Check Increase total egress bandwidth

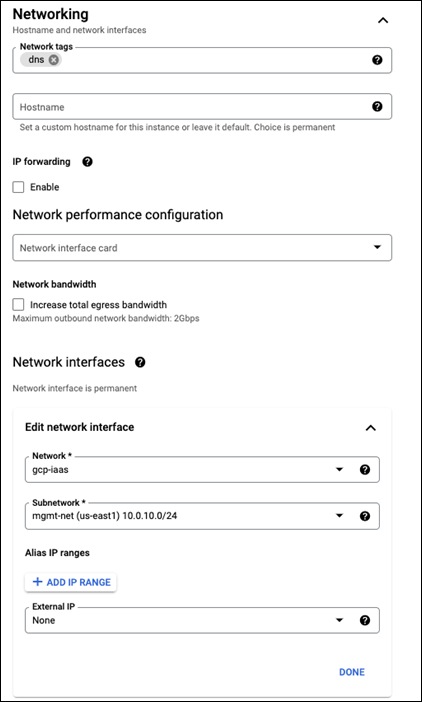(18, 305)
